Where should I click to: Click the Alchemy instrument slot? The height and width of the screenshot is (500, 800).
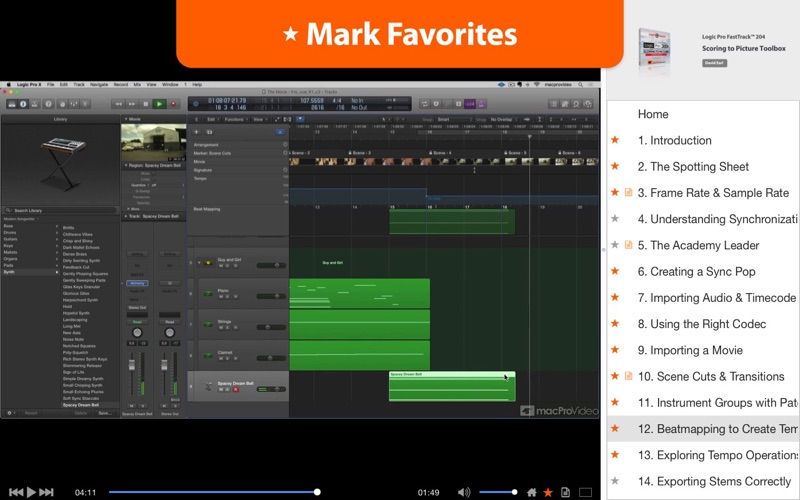[137, 283]
